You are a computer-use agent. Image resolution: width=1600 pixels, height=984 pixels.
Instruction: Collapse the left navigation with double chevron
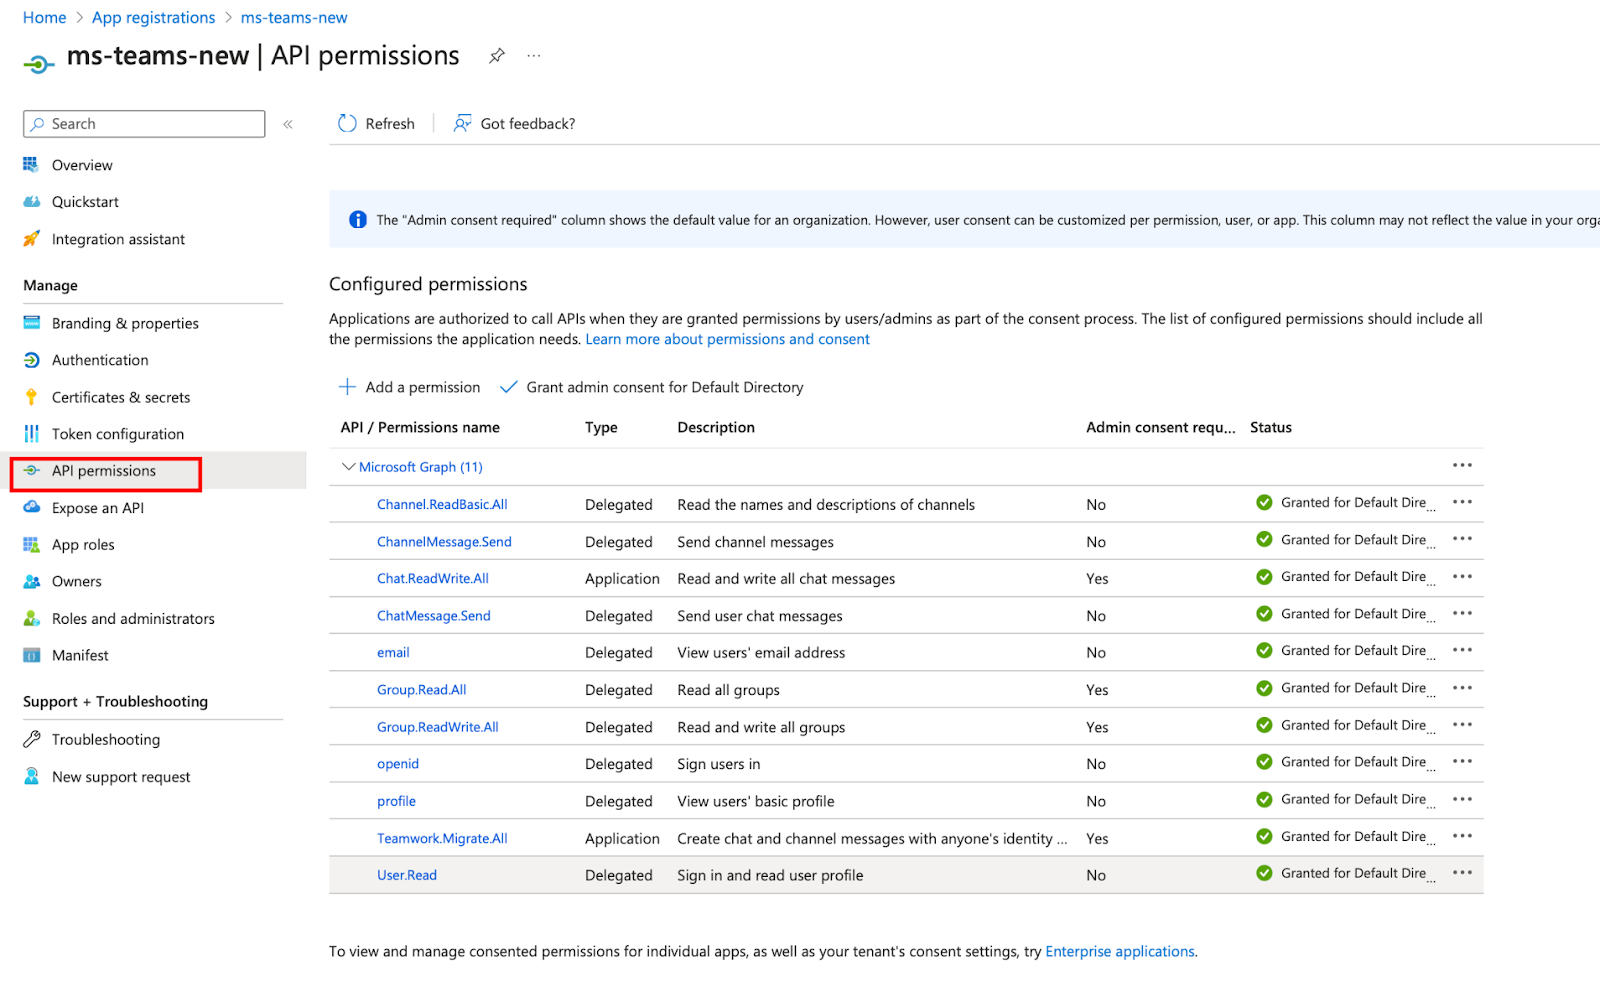click(x=288, y=124)
